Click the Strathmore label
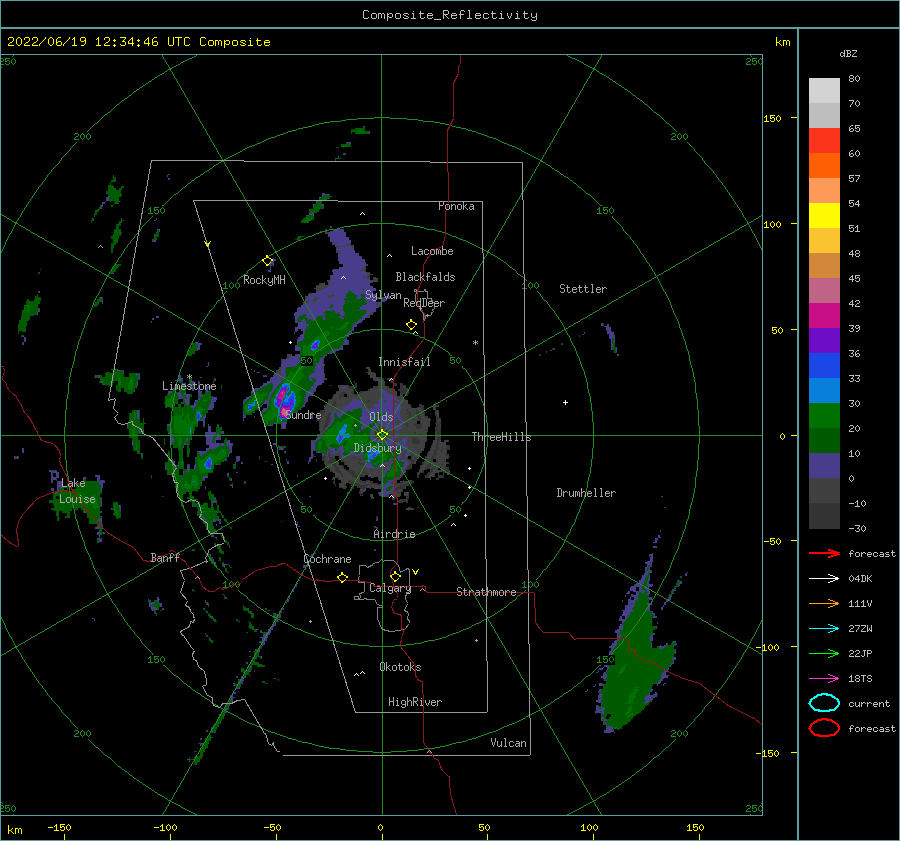The width and height of the screenshot is (900, 841). point(486,592)
